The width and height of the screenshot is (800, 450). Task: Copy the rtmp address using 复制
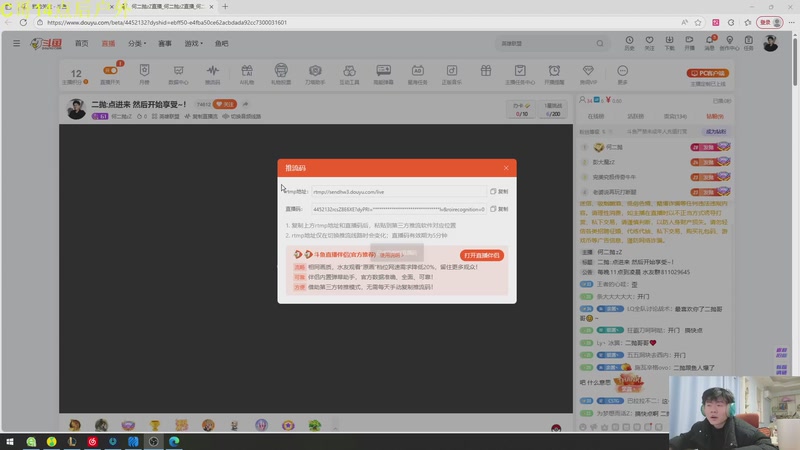click(x=499, y=192)
